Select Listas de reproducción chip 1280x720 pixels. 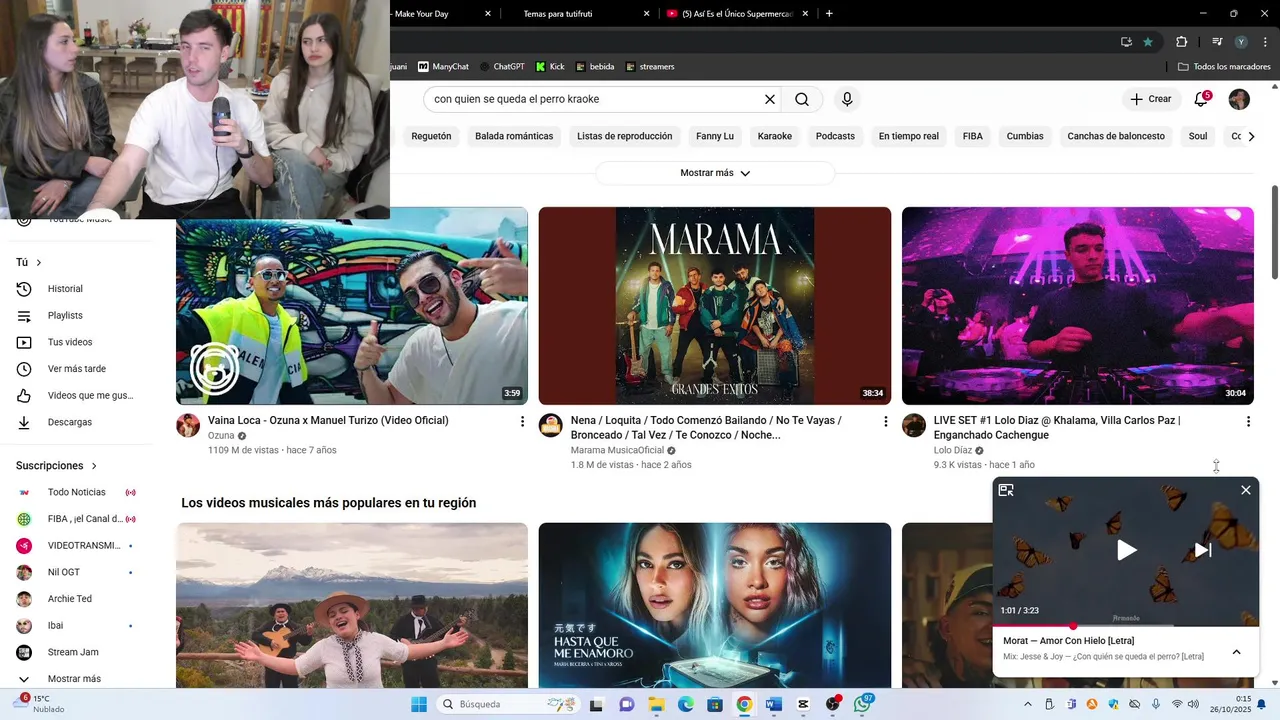coord(625,136)
